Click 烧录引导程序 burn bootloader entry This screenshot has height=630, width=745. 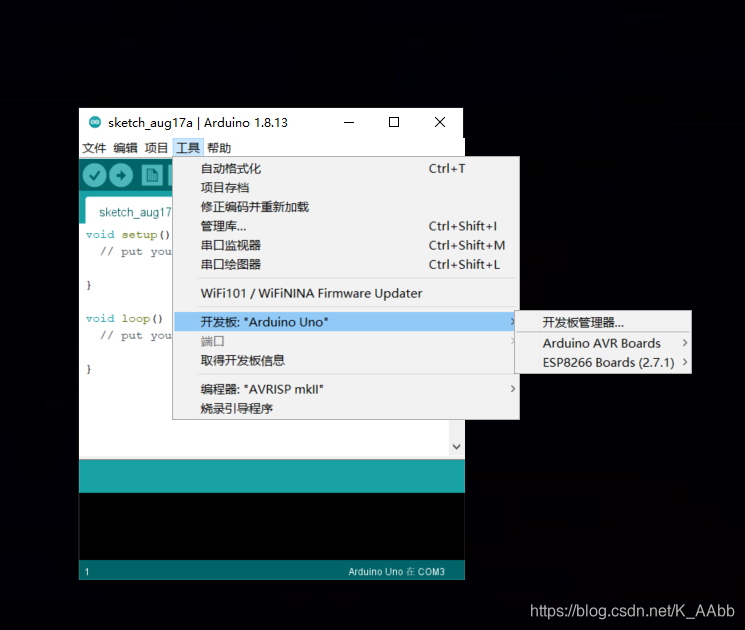346,408
